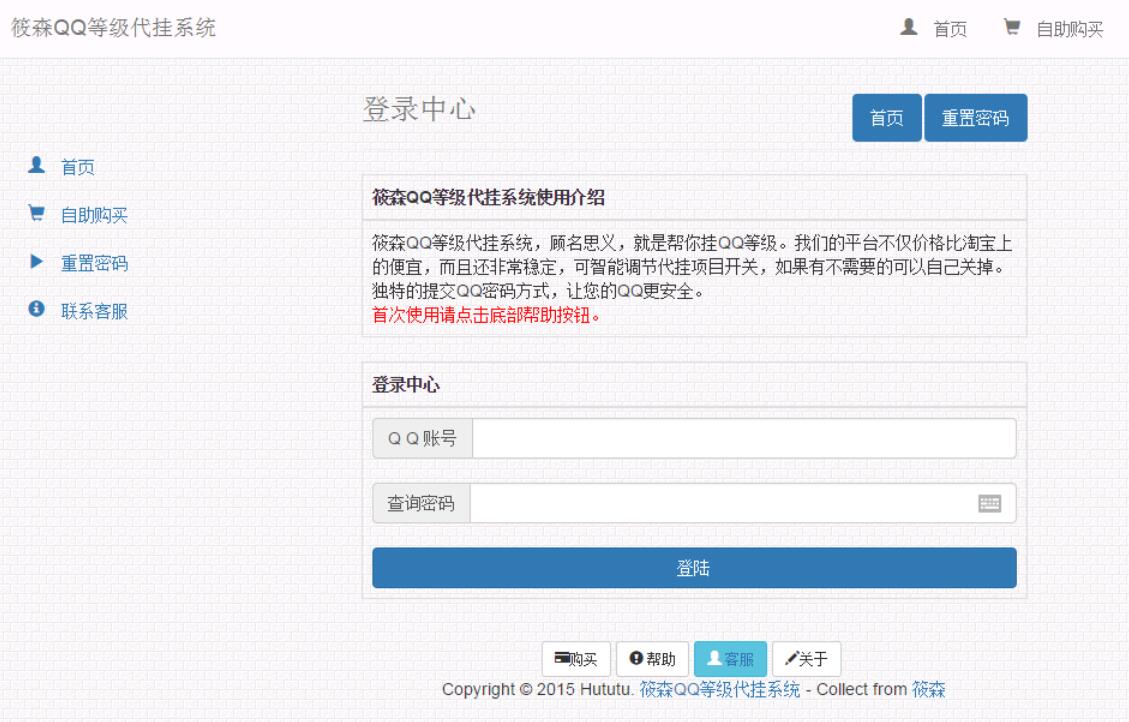Open the 筱森 link after Collect from
Image resolution: width=1129 pixels, height=722 pixels.
tap(928, 690)
